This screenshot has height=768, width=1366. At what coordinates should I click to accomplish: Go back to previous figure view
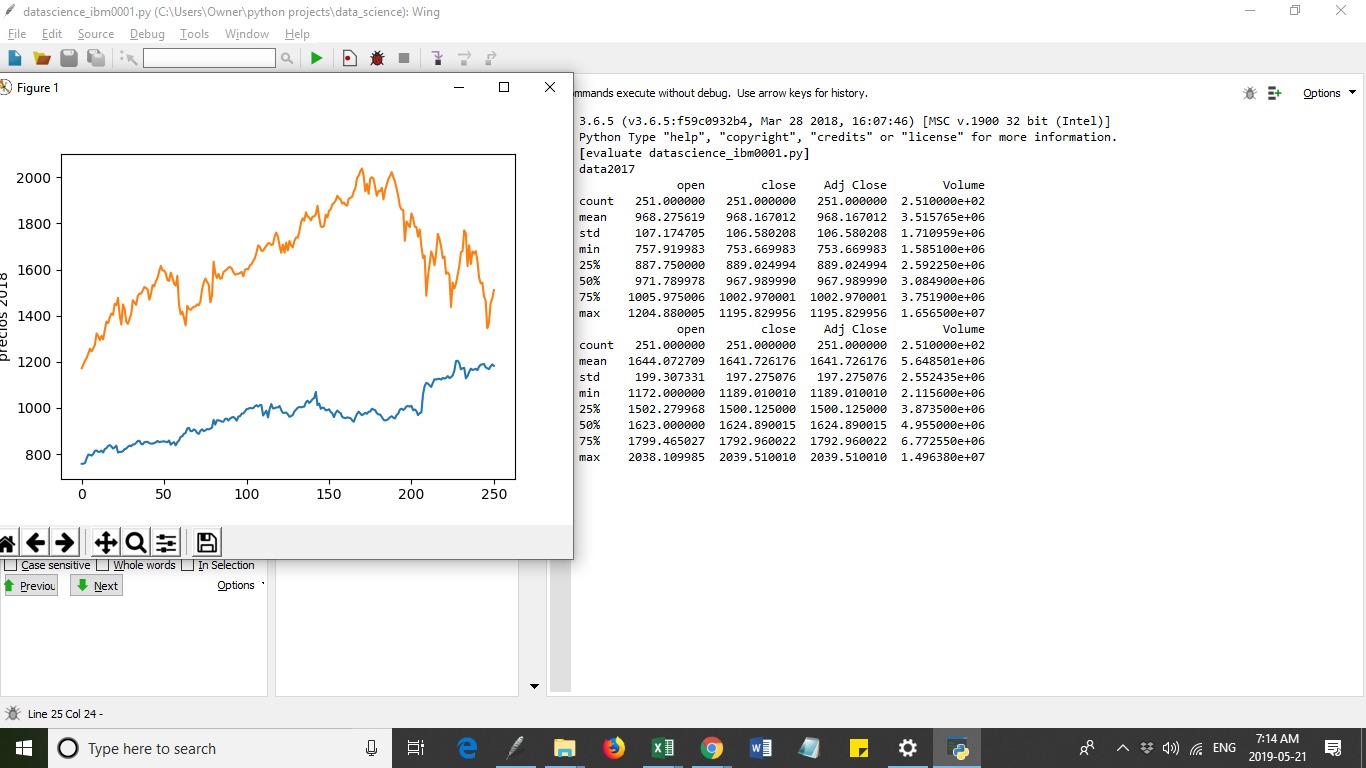point(37,542)
